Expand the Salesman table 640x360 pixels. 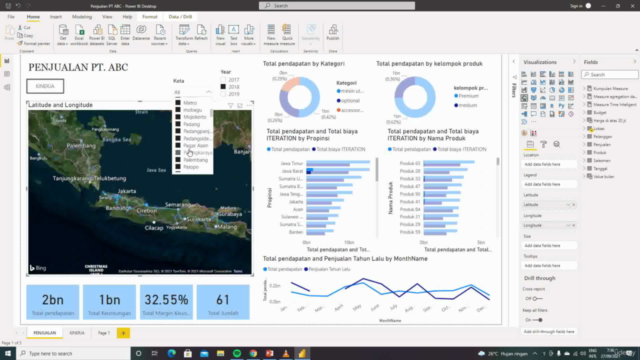[x=584, y=160]
